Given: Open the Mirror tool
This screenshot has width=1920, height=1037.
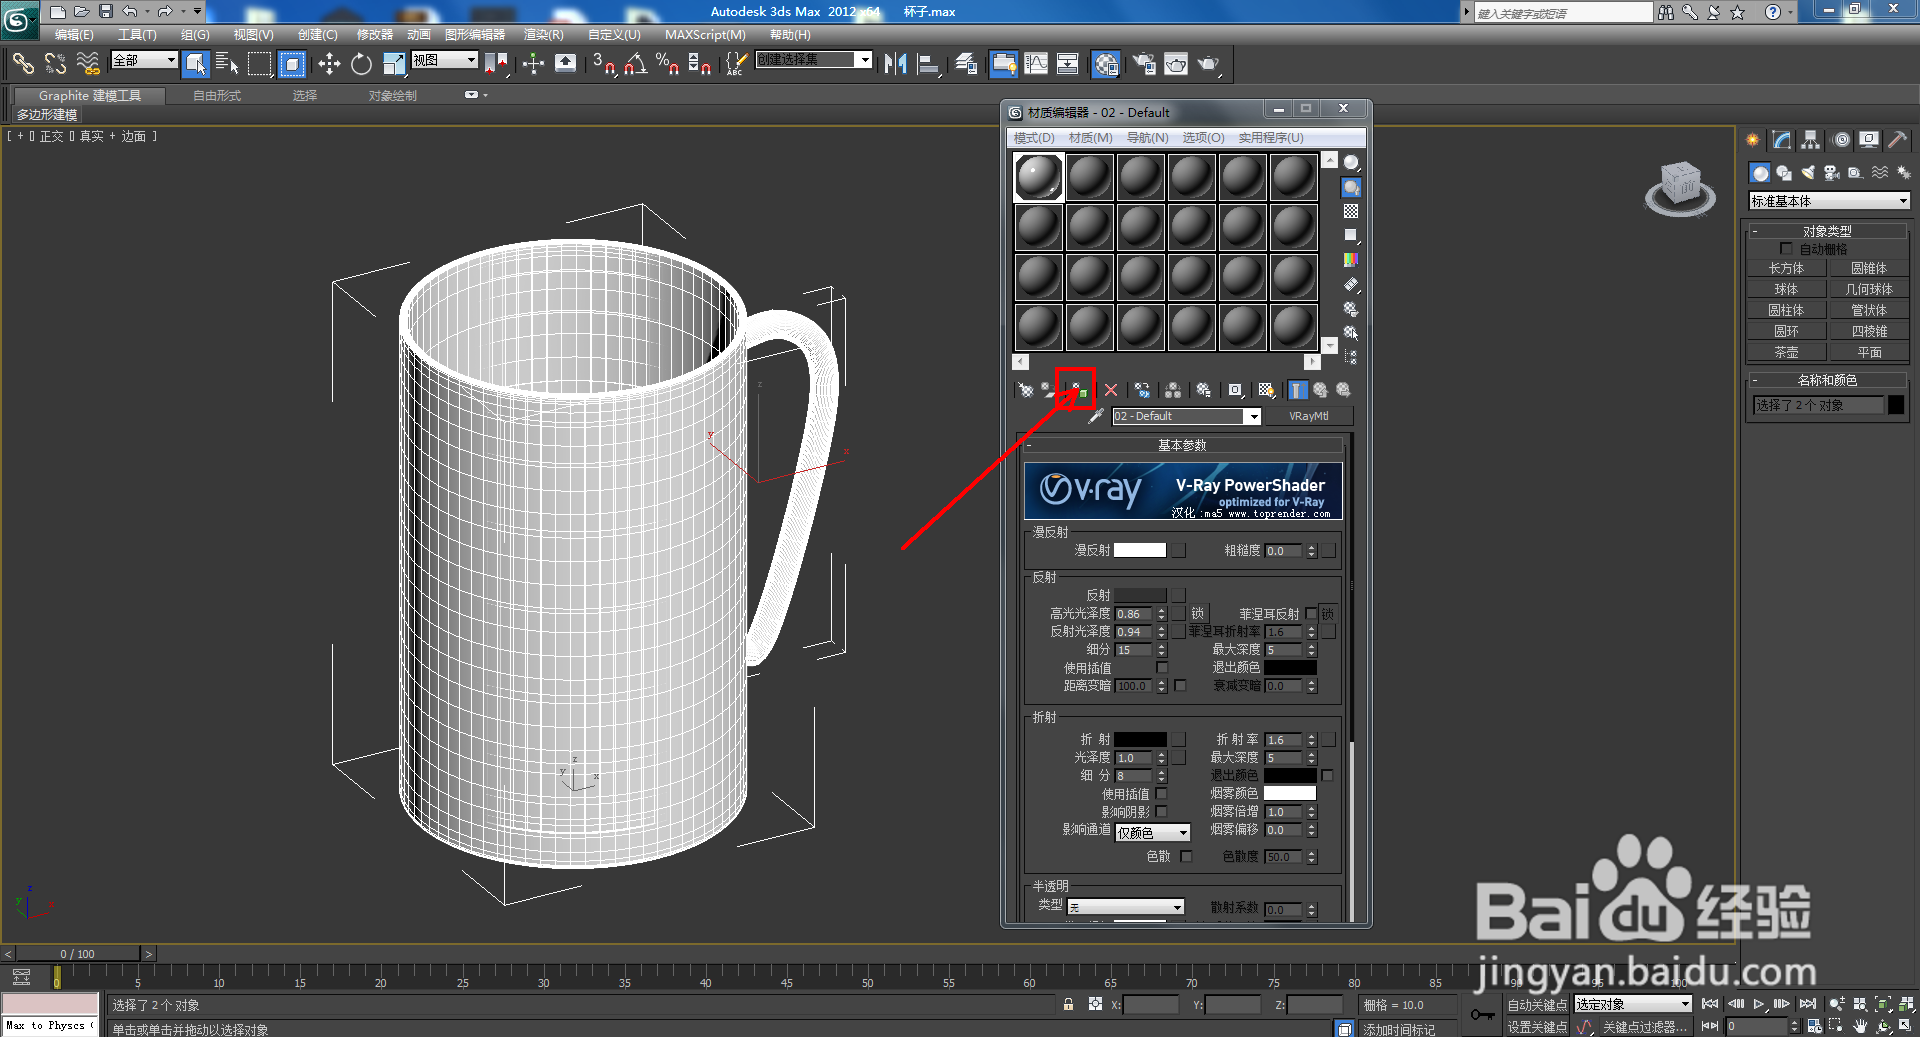Looking at the screenshot, I should pyautogui.click(x=895, y=63).
